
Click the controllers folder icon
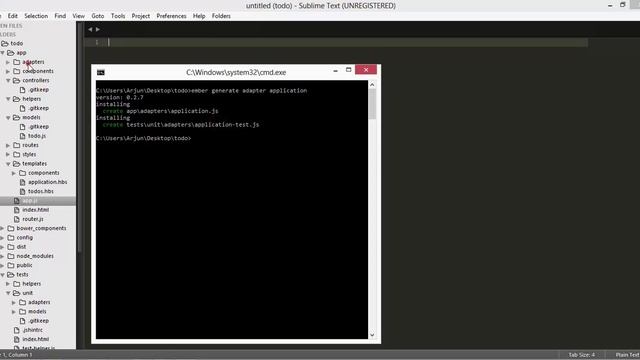[x=17, y=80]
